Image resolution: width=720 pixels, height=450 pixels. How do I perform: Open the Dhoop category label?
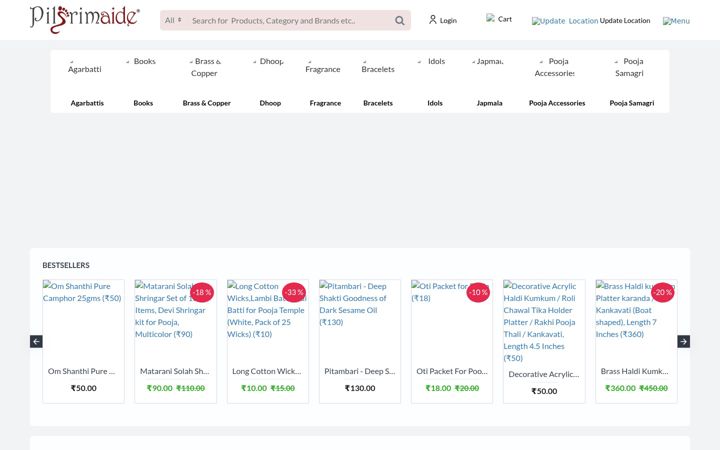270,103
